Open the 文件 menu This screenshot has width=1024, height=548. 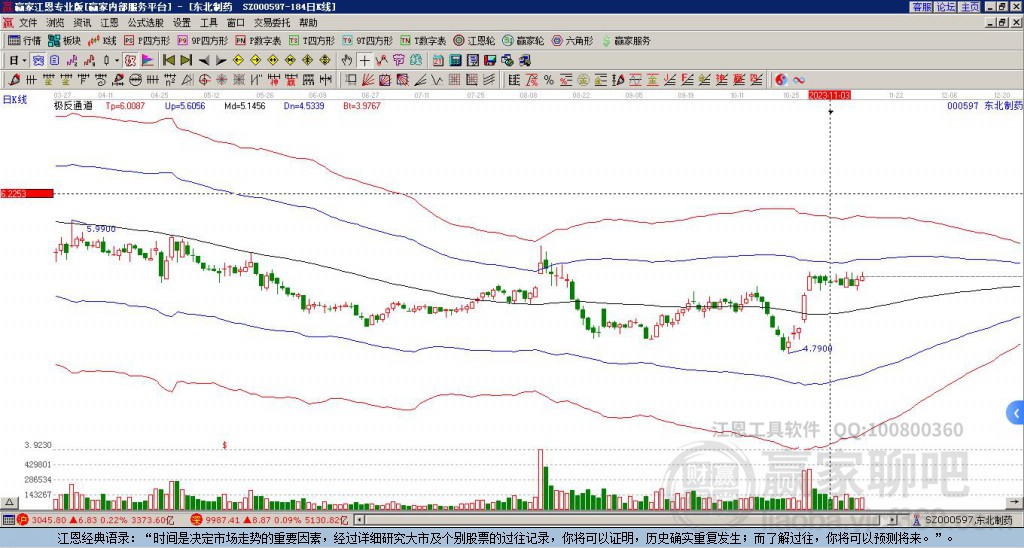(x=28, y=23)
